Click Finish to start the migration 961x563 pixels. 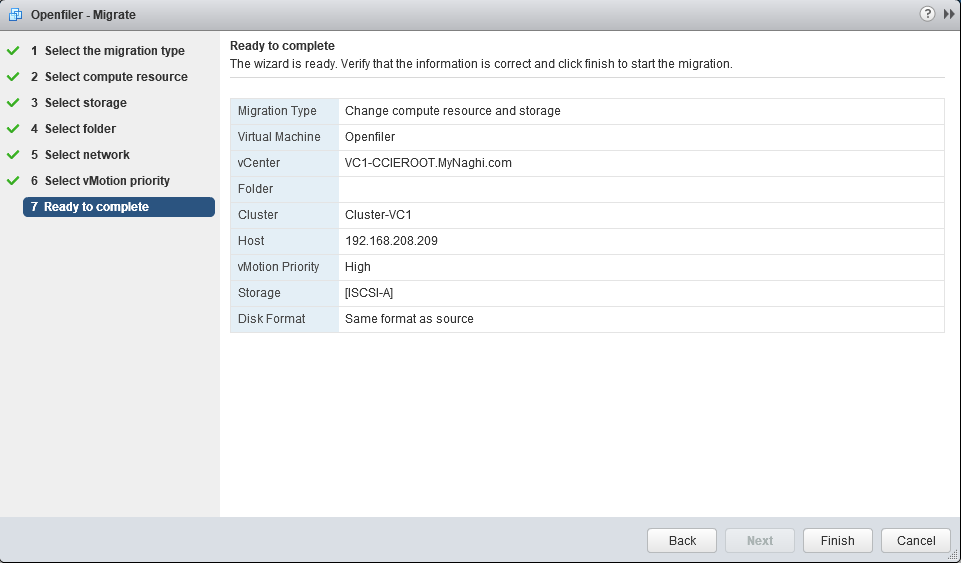pos(837,540)
